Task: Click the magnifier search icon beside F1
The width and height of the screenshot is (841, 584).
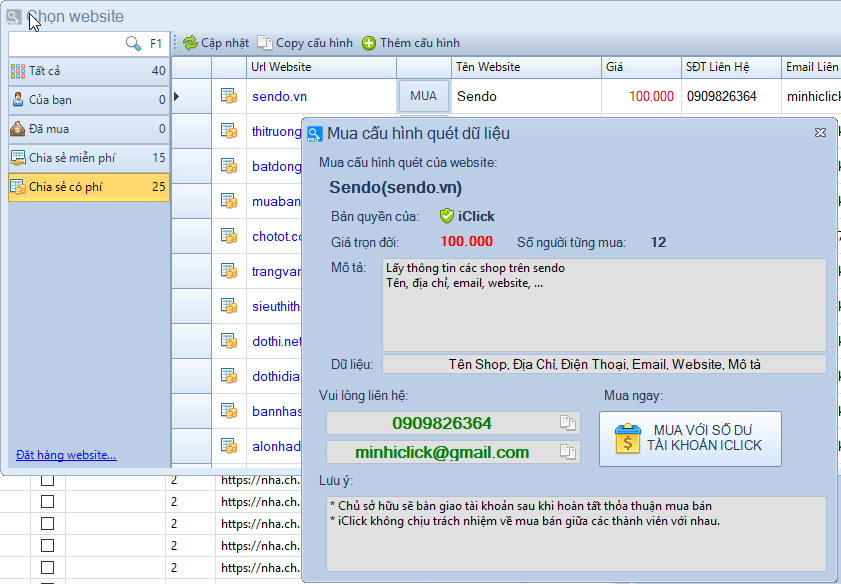Action: click(133, 43)
